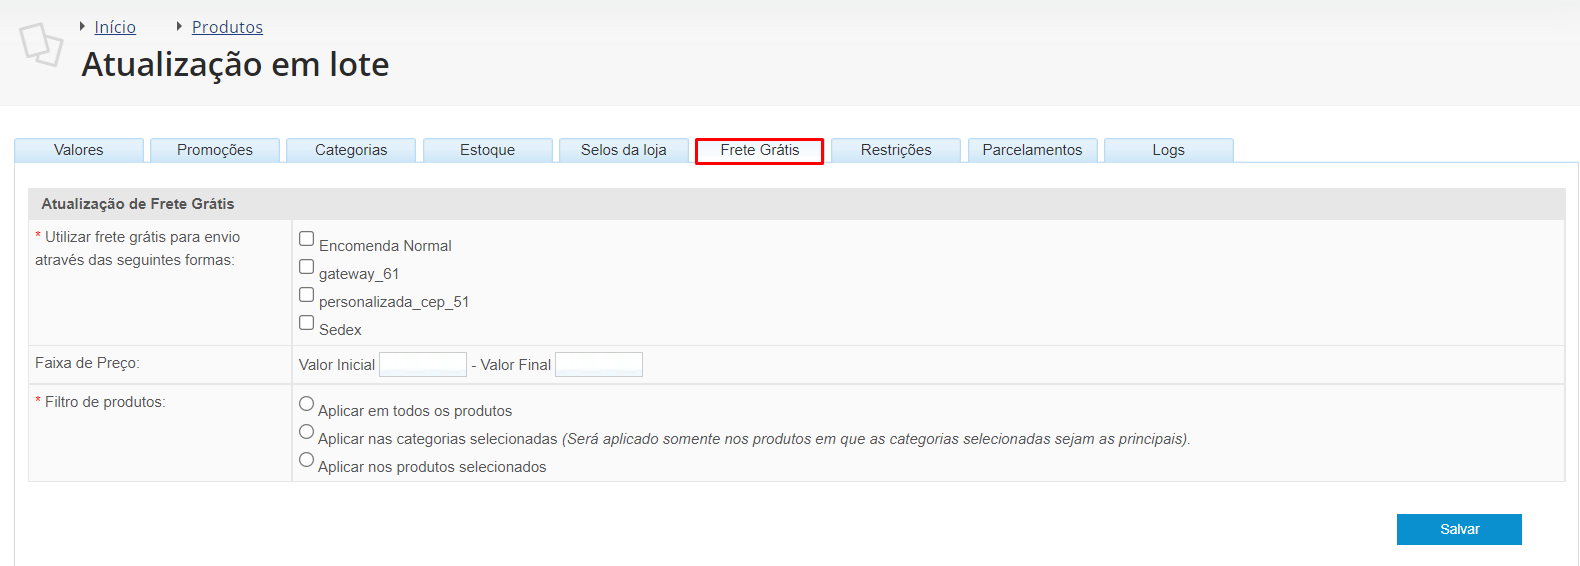This screenshot has height=566, width=1580.
Task: Click the page icon beside the title
Action: [x=41, y=44]
